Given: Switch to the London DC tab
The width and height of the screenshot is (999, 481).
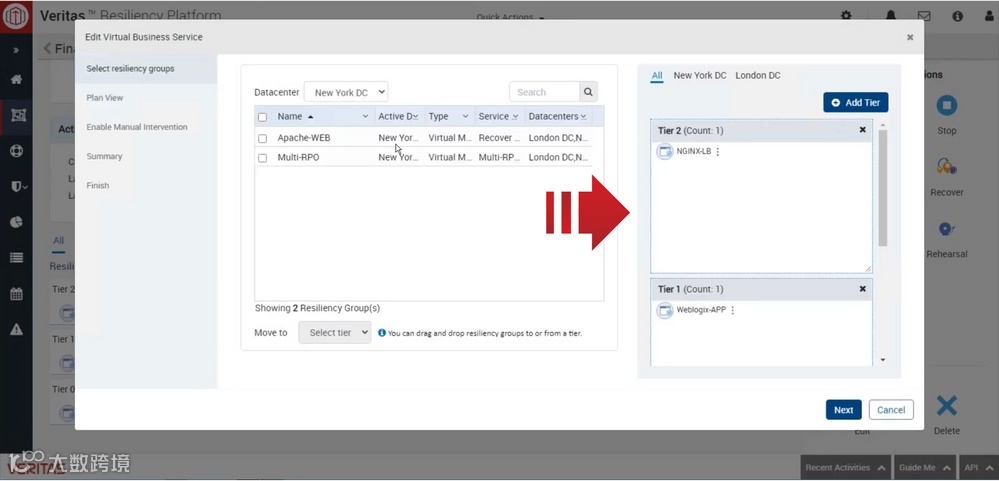Looking at the screenshot, I should 758,75.
